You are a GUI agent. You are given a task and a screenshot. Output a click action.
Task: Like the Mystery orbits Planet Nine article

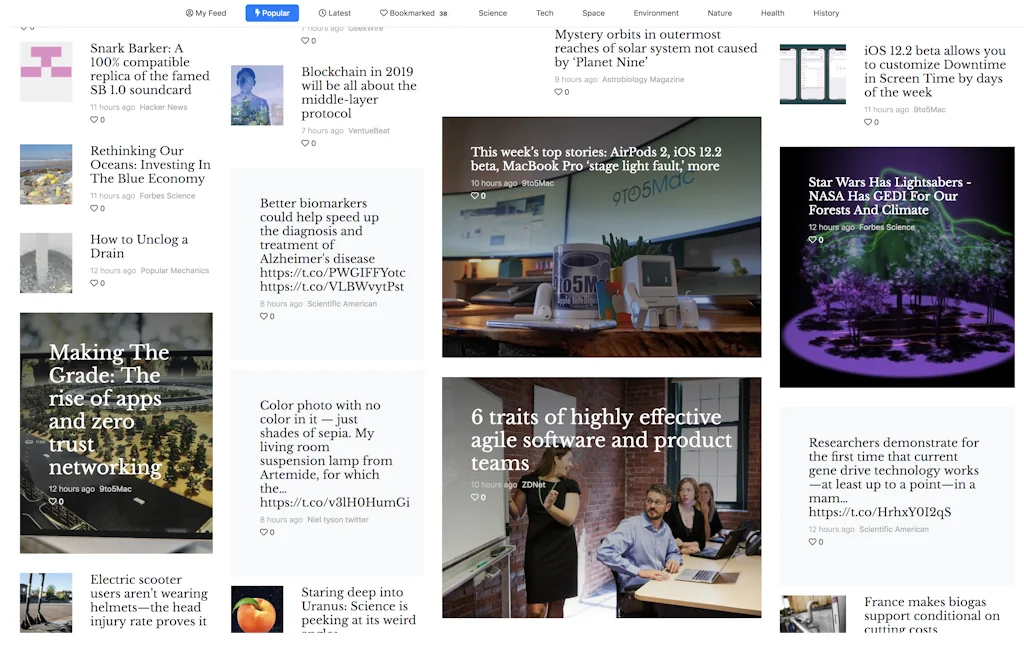562,92
